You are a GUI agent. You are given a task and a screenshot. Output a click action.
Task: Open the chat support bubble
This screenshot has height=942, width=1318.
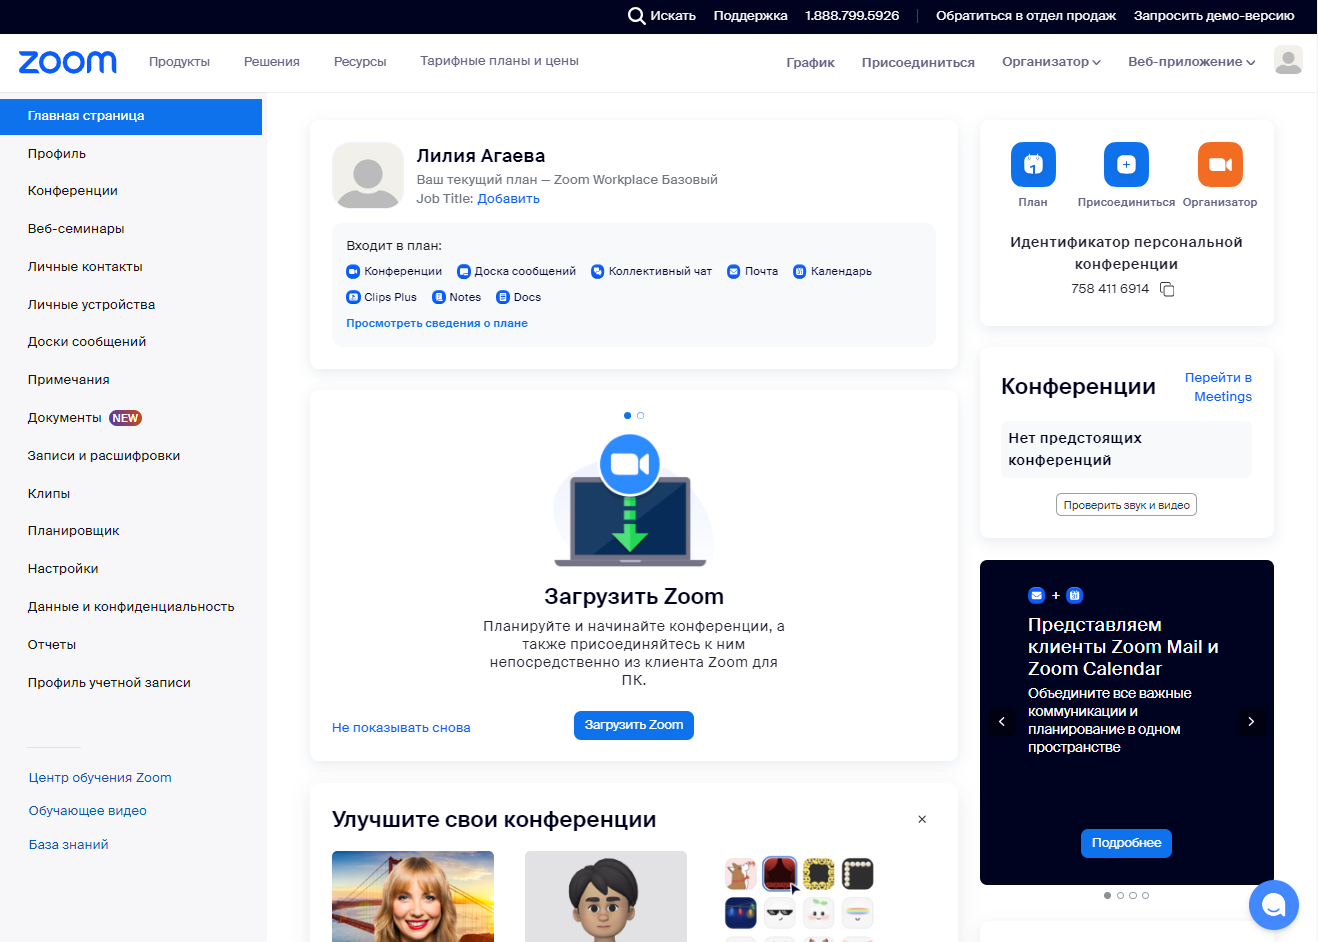1273,905
